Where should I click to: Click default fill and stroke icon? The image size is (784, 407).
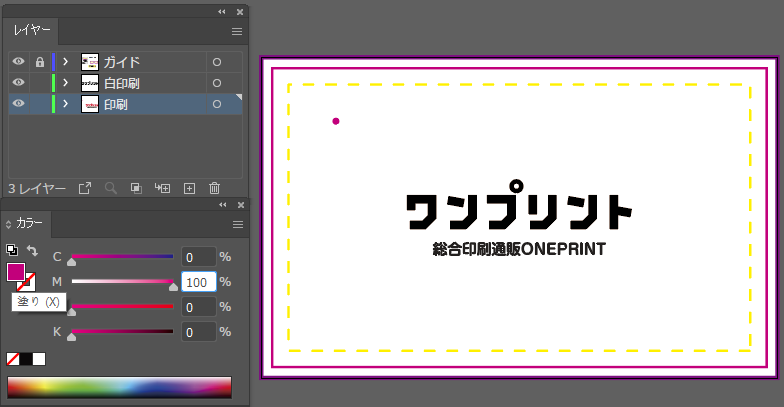click(x=12, y=250)
